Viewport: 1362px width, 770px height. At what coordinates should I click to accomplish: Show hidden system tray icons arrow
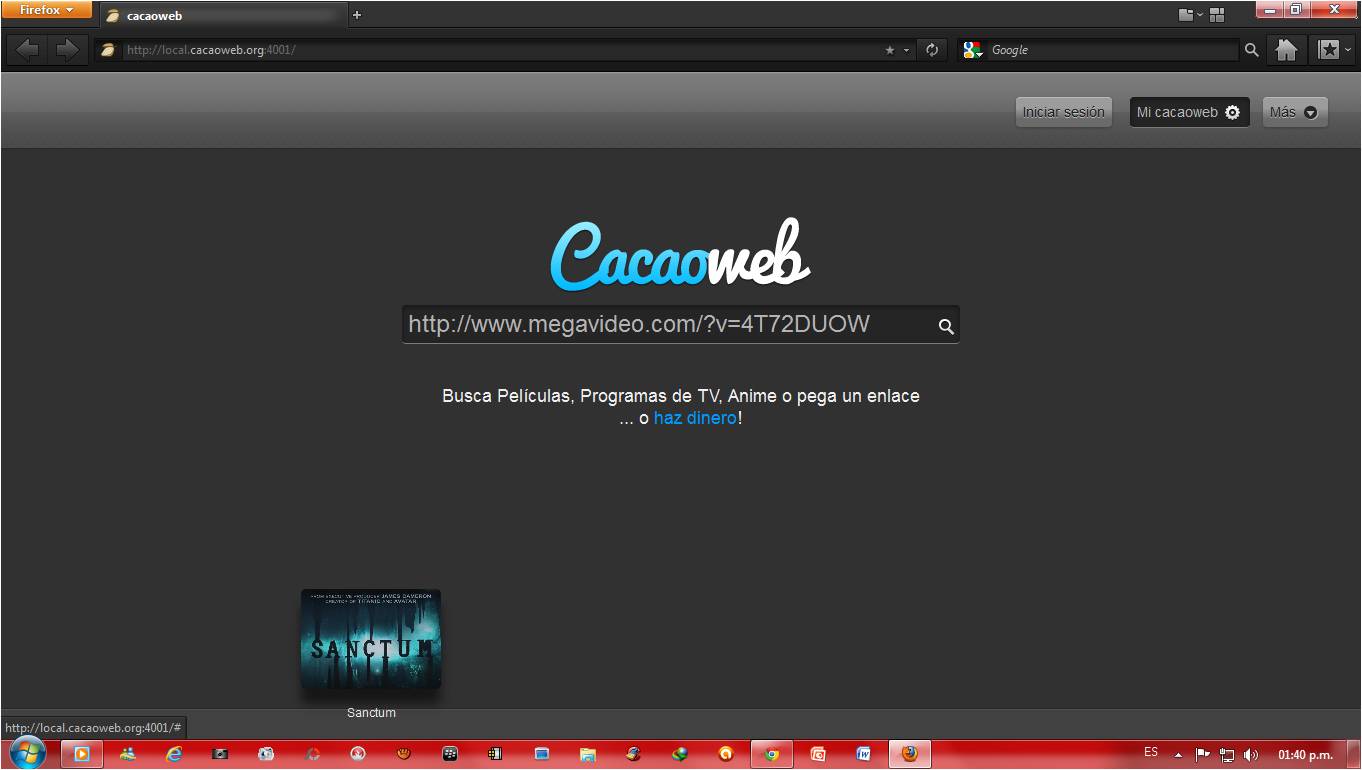pyautogui.click(x=1178, y=755)
